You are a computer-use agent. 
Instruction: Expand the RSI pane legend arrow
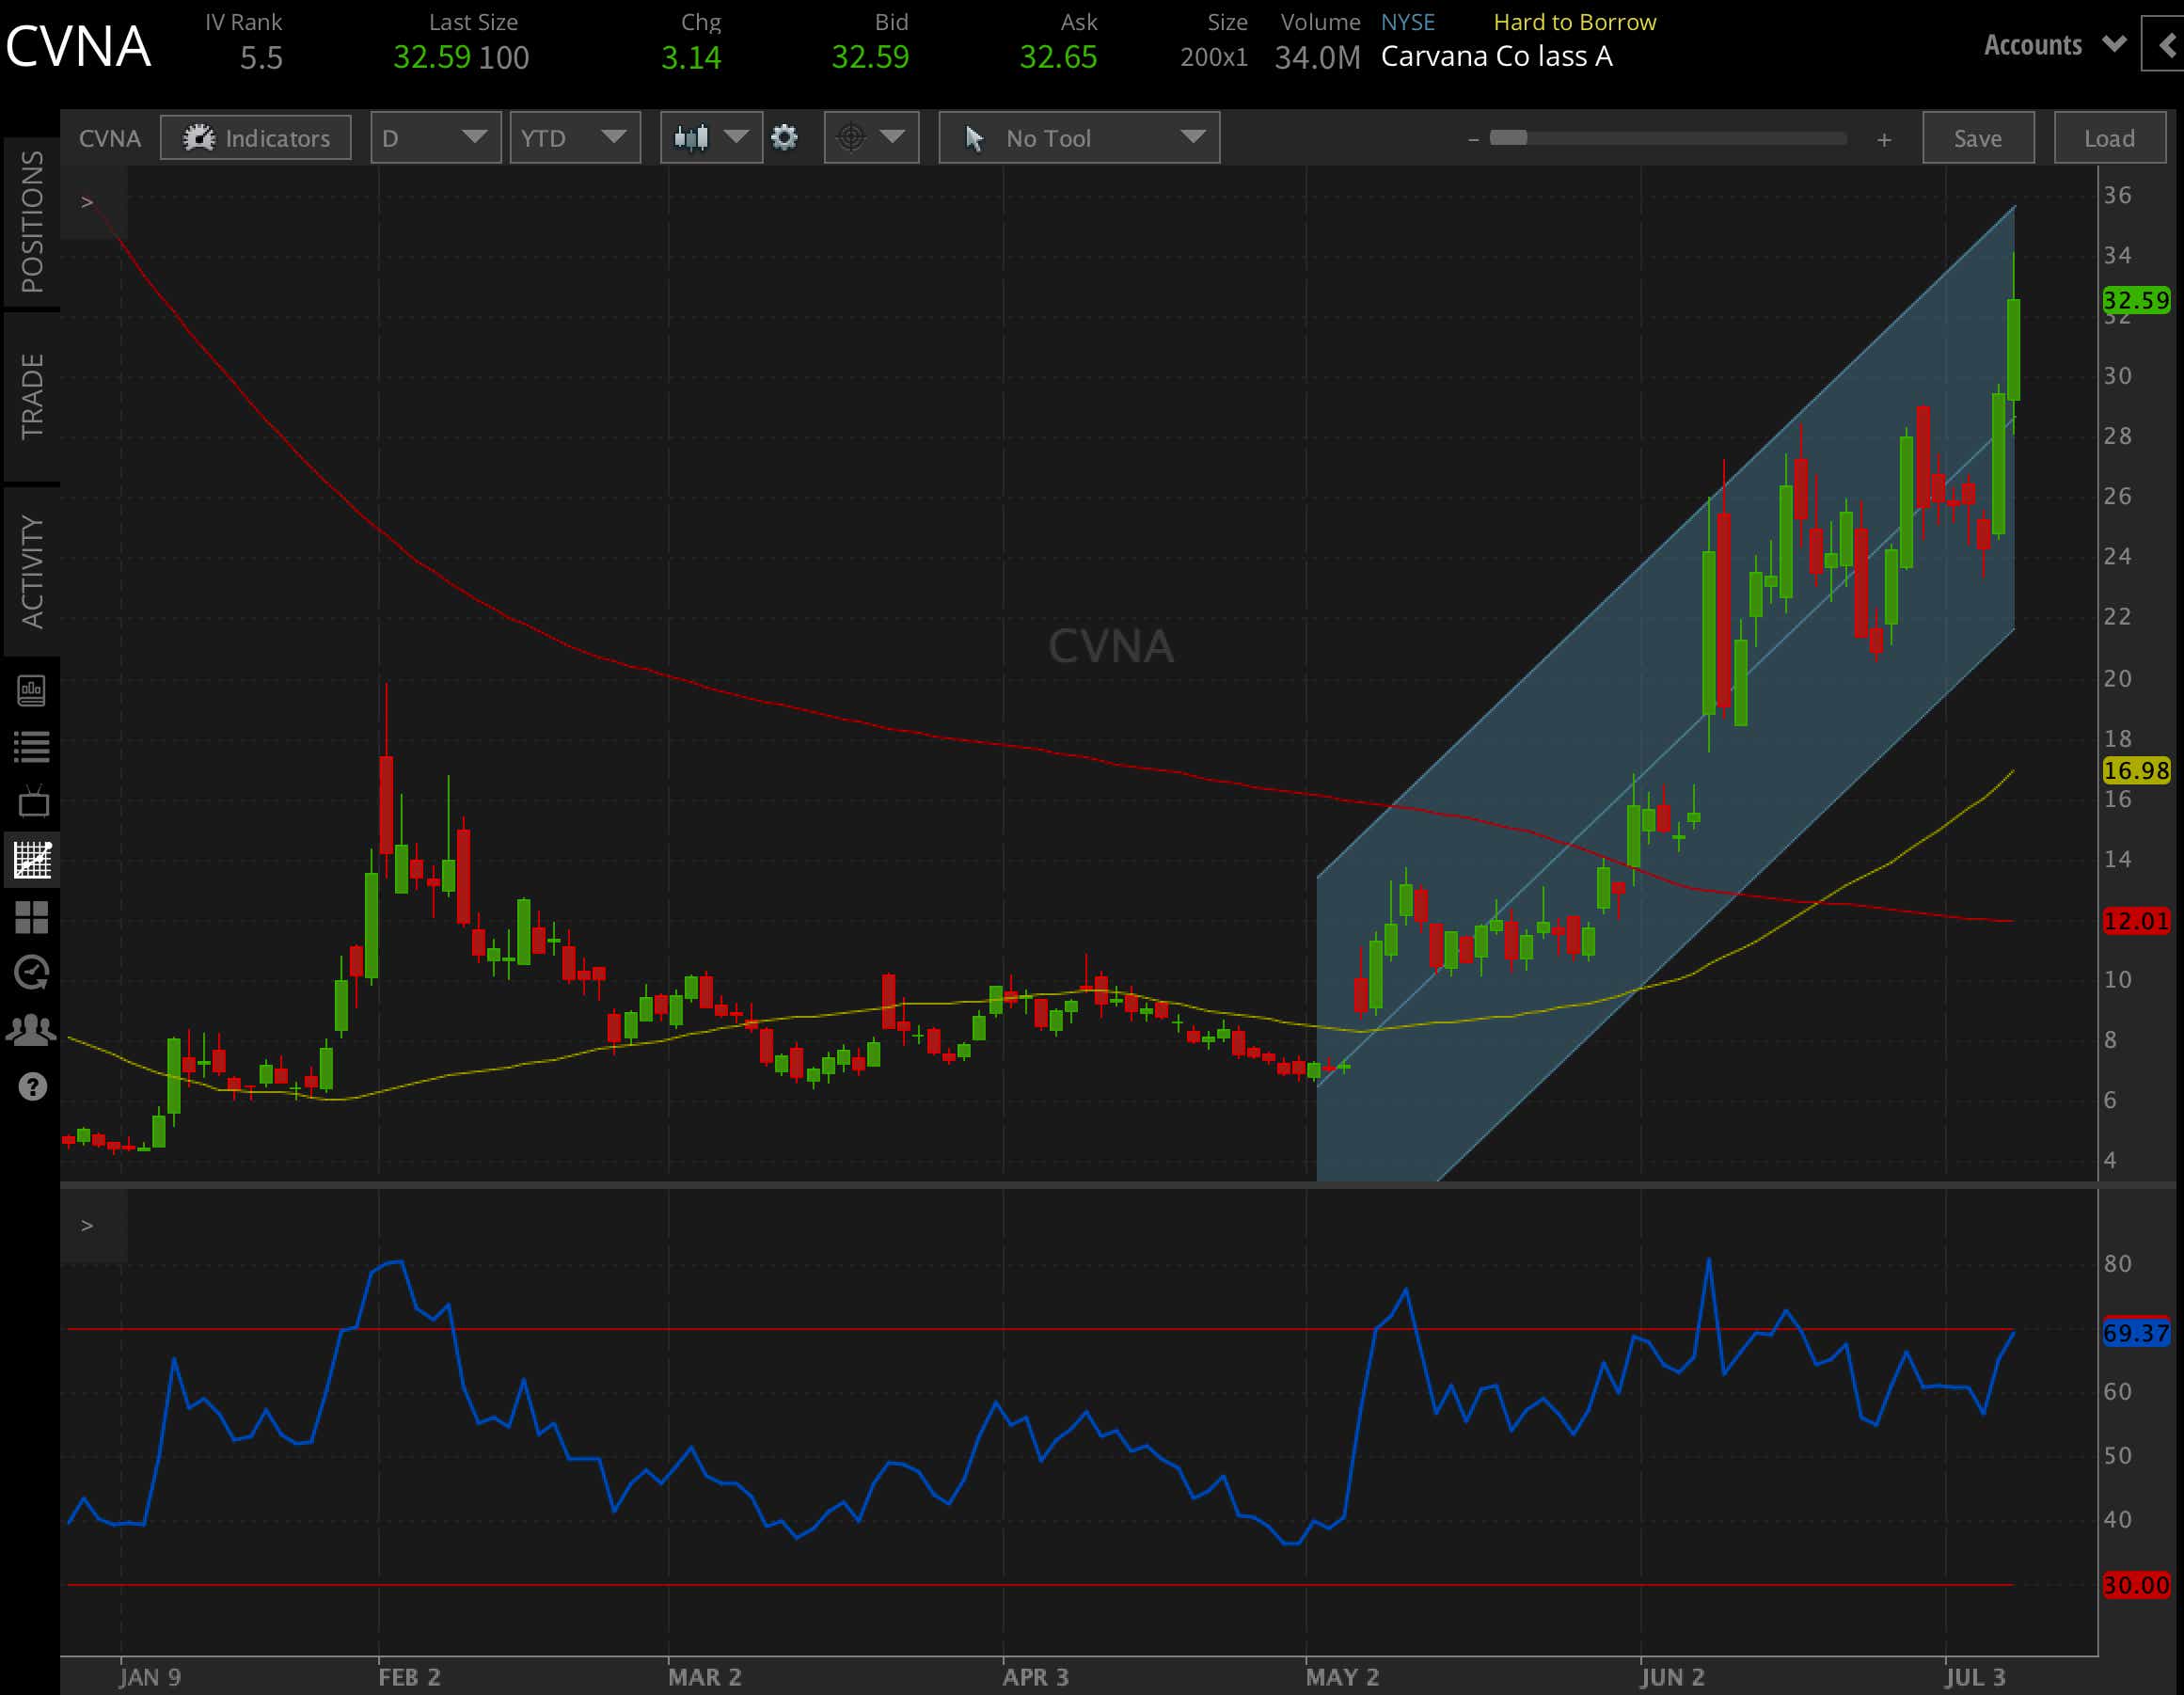point(88,1226)
